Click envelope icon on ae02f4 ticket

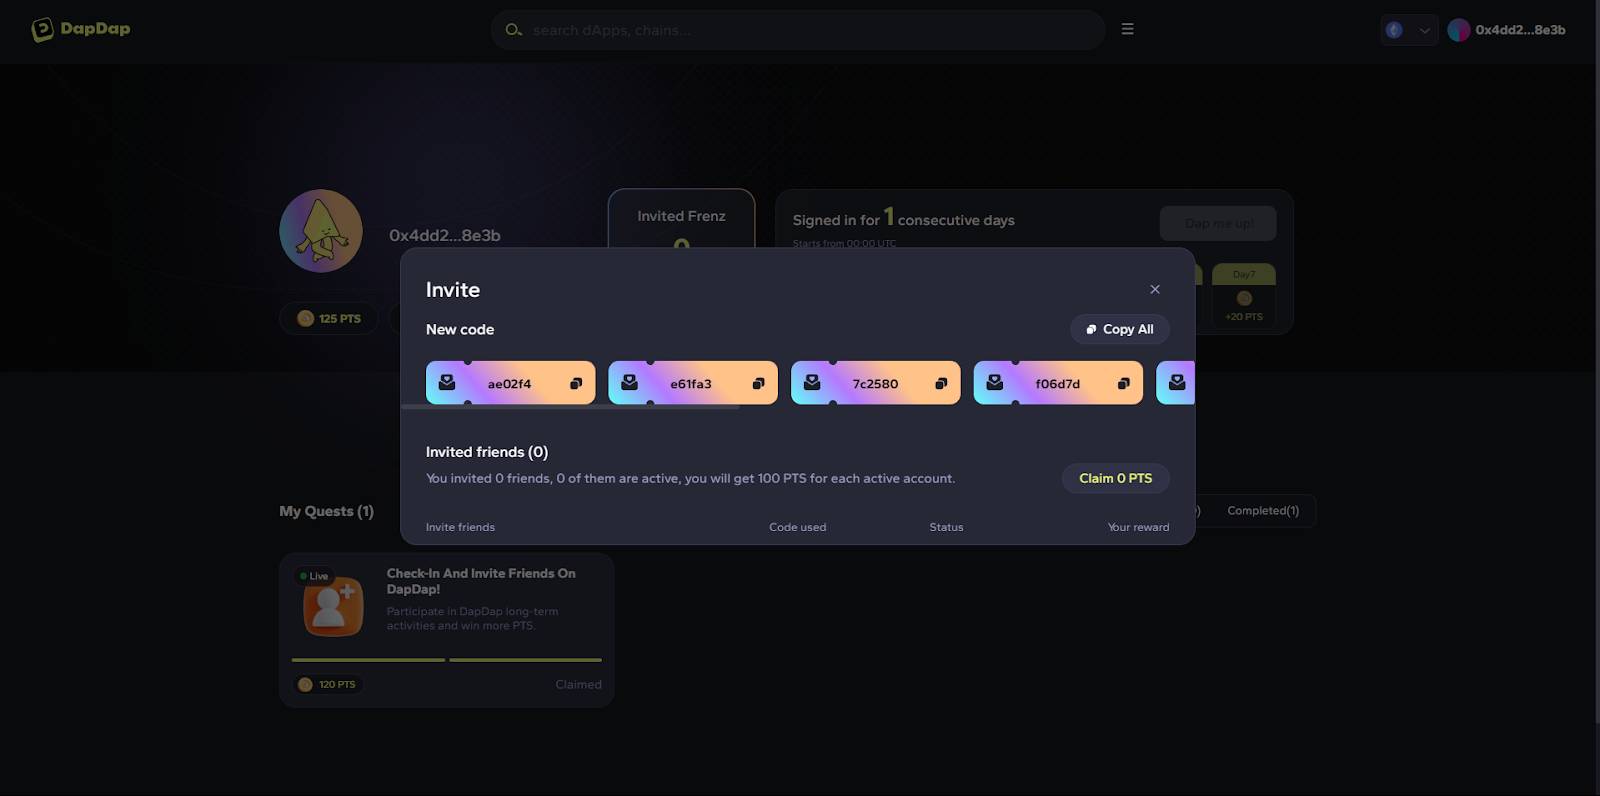(447, 383)
